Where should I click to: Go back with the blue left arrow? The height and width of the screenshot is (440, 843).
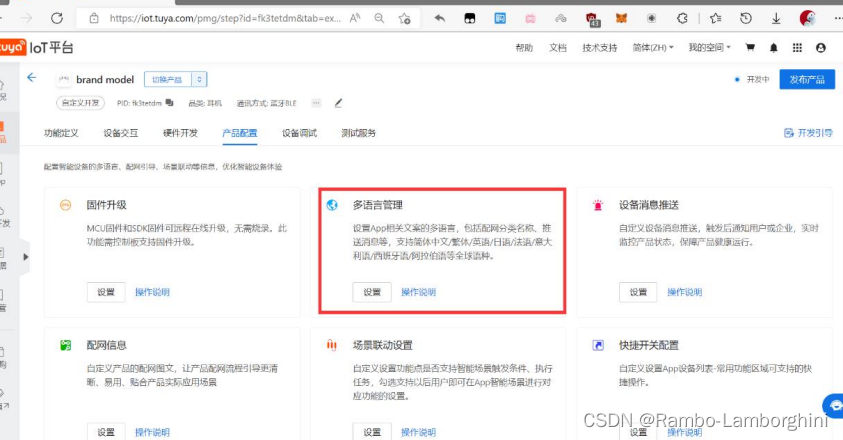[x=32, y=78]
